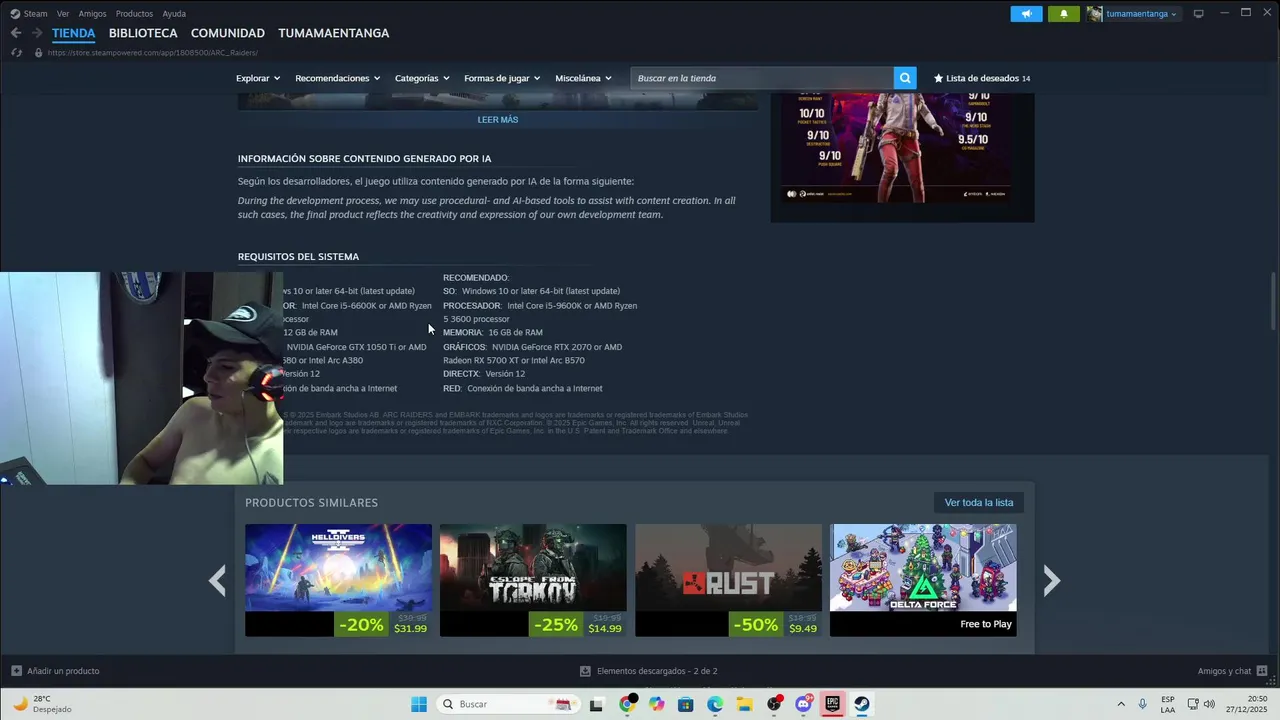Open Lista de deseados
The image size is (1280, 720).
(x=982, y=78)
